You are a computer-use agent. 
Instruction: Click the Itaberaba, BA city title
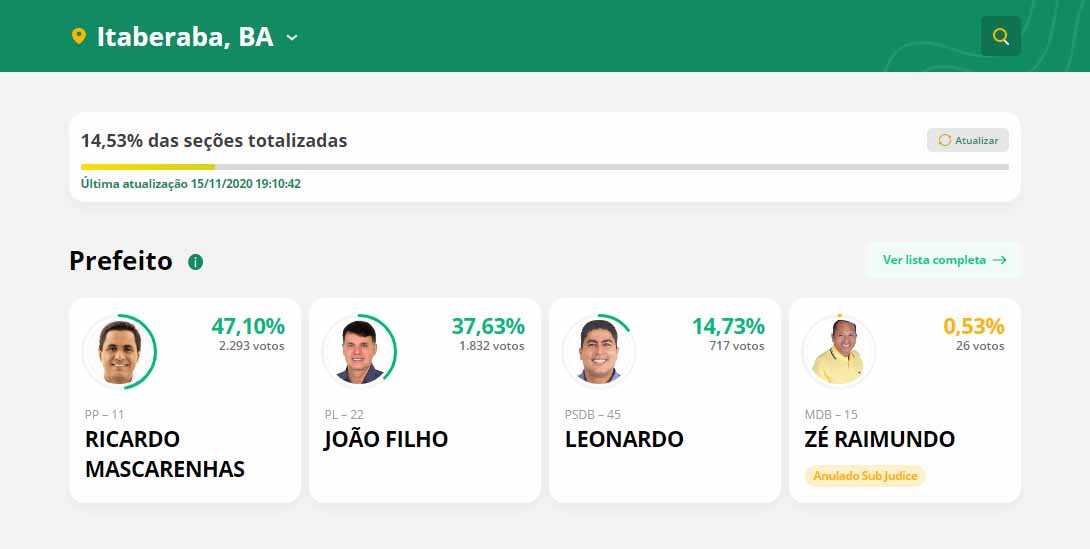click(185, 38)
